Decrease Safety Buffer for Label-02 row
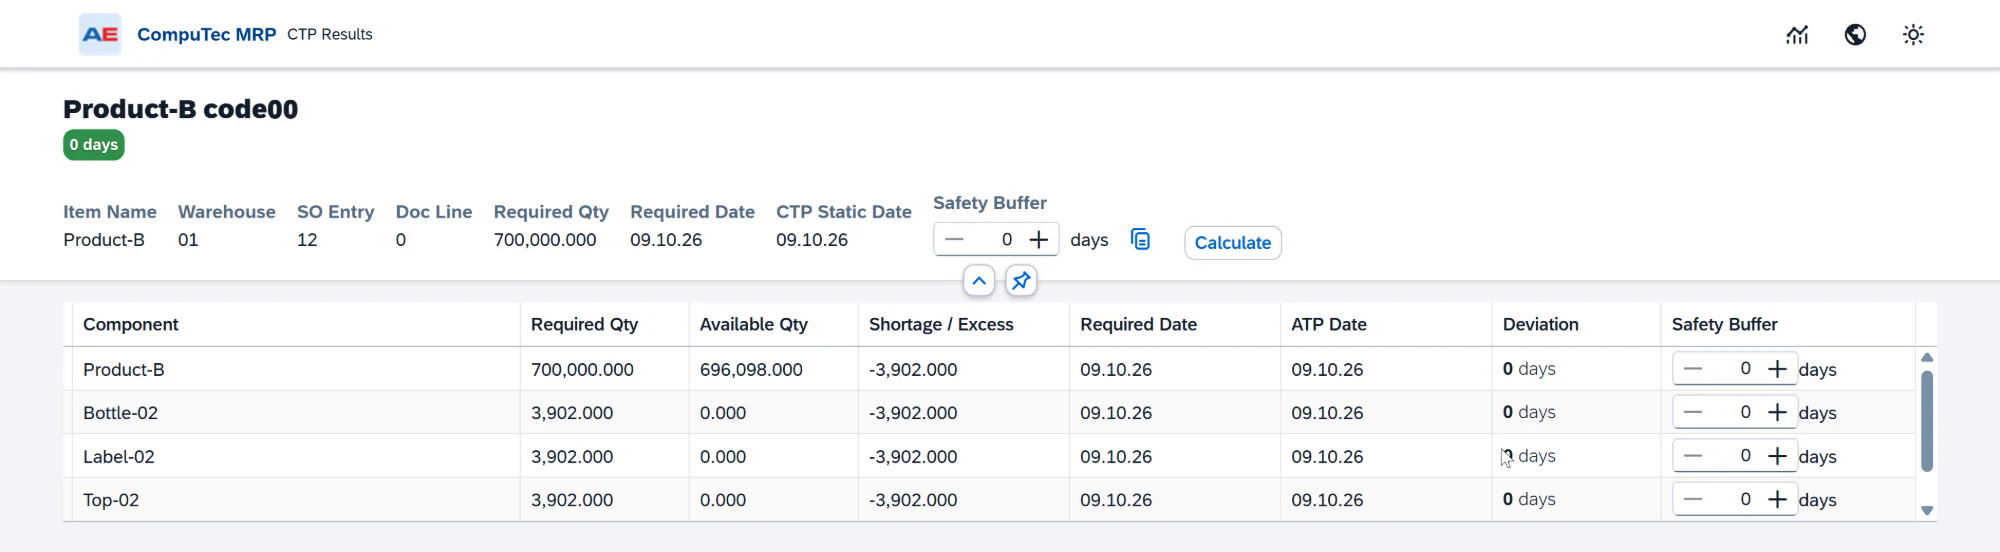2000x552 pixels. tap(1692, 456)
